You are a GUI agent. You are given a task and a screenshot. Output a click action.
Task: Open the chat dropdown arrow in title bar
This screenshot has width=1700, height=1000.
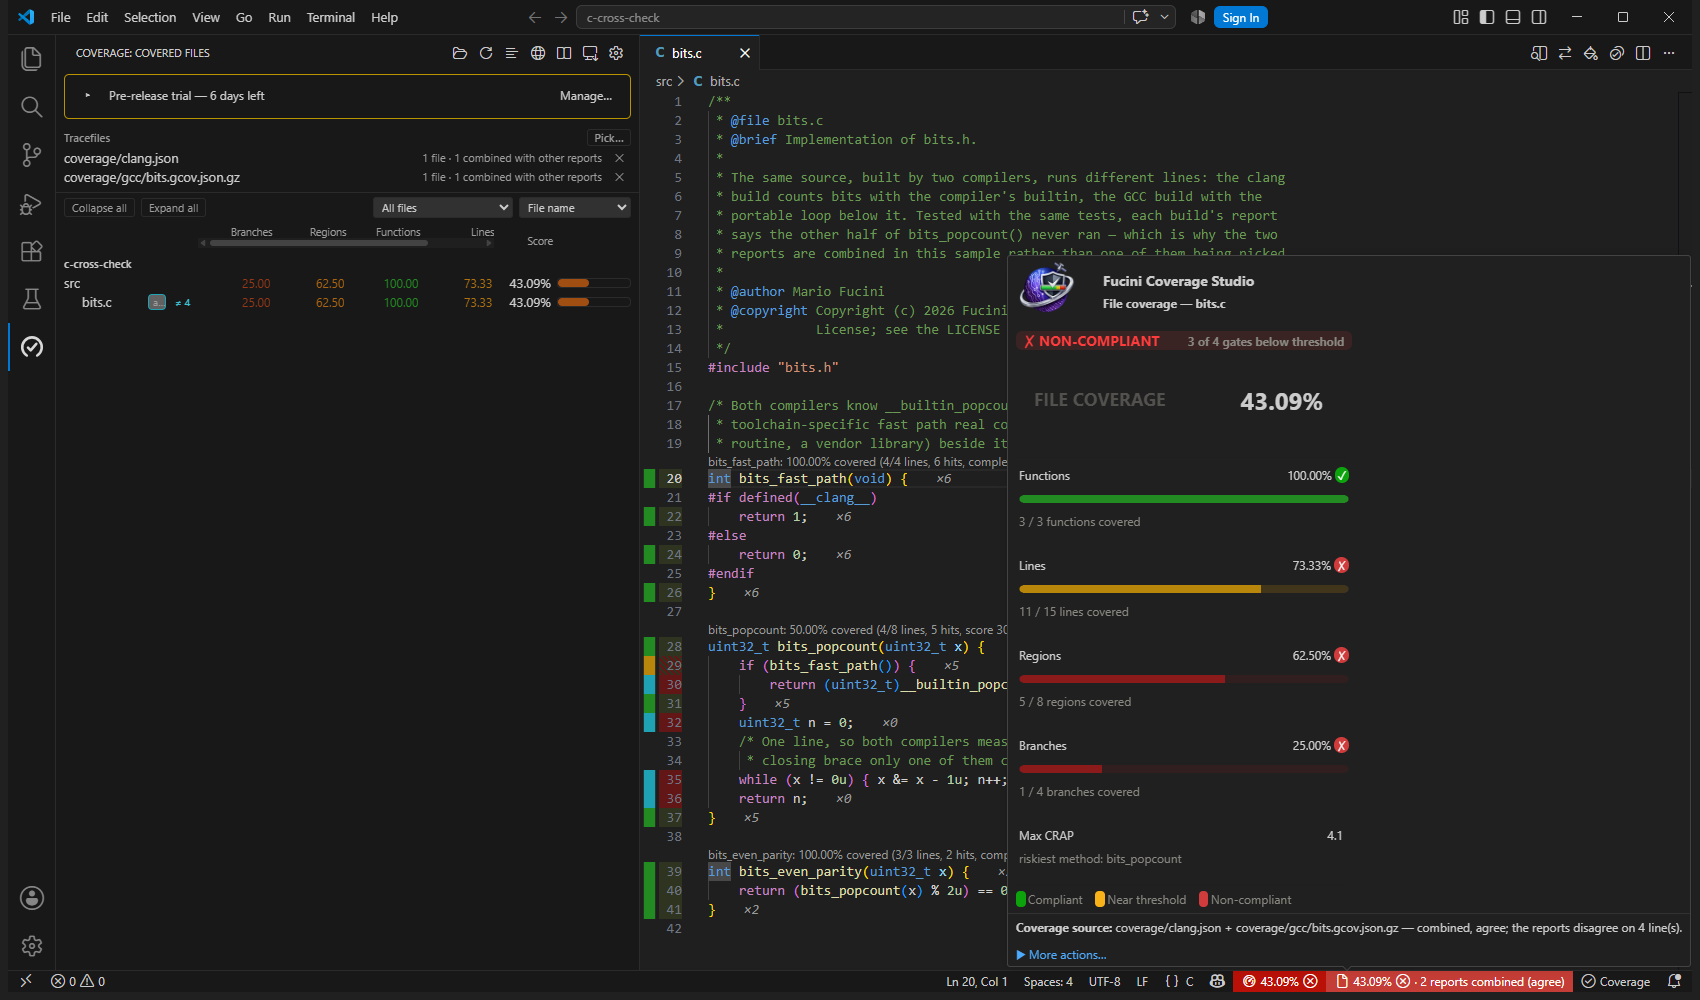[1164, 17]
